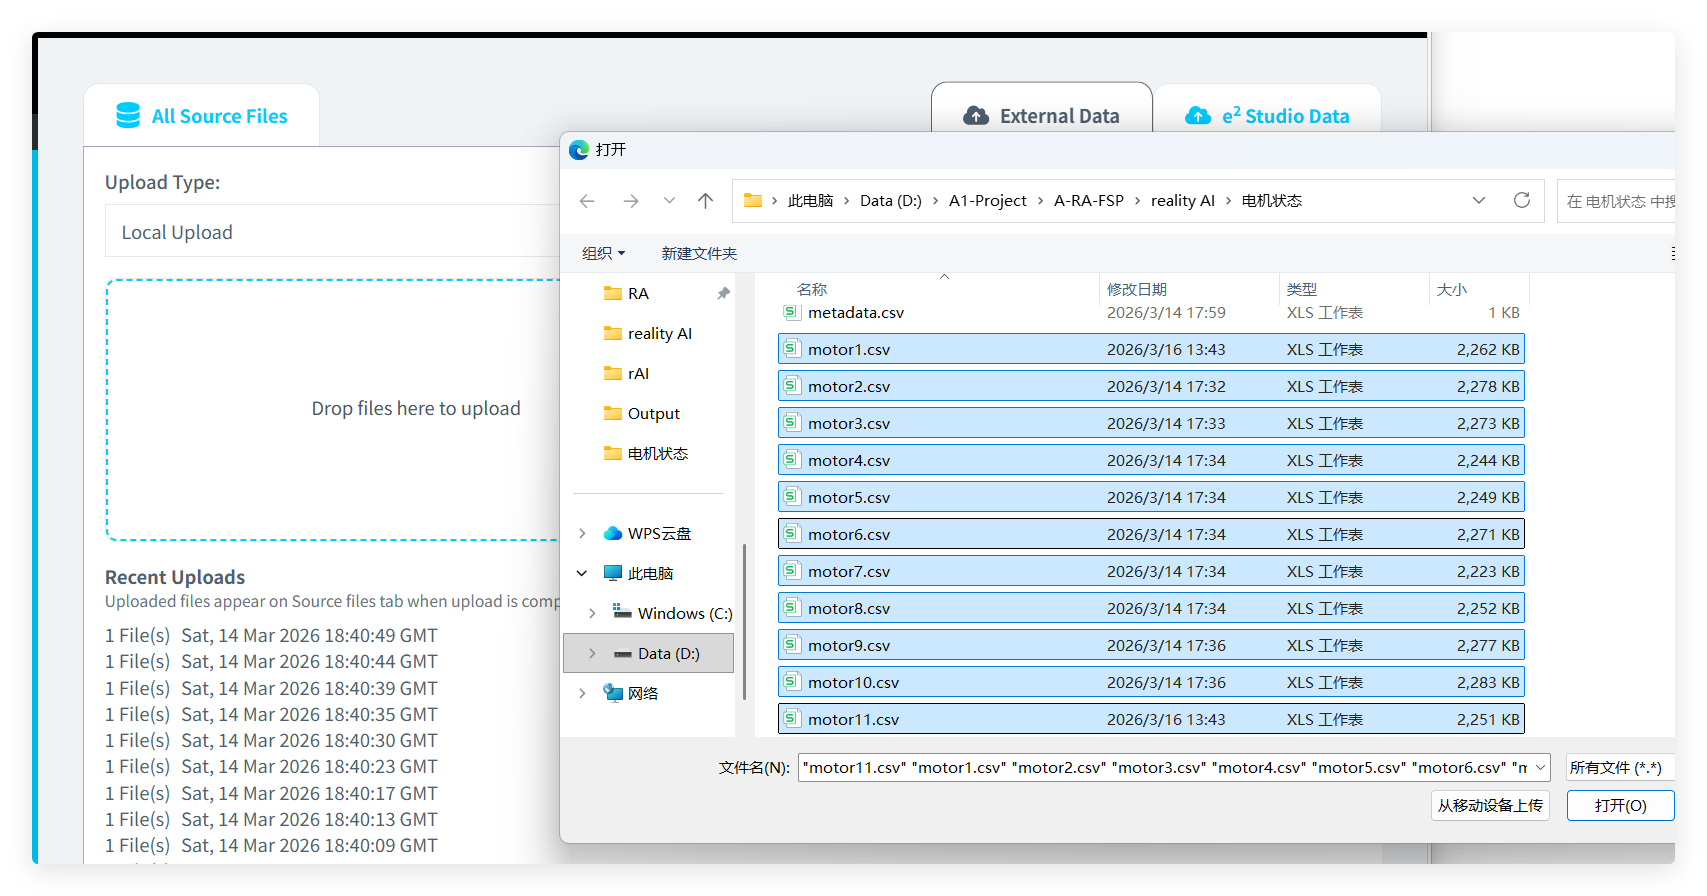The image size is (1707, 896).
Task: Click the Back arrow in file dialog
Action: 587,201
